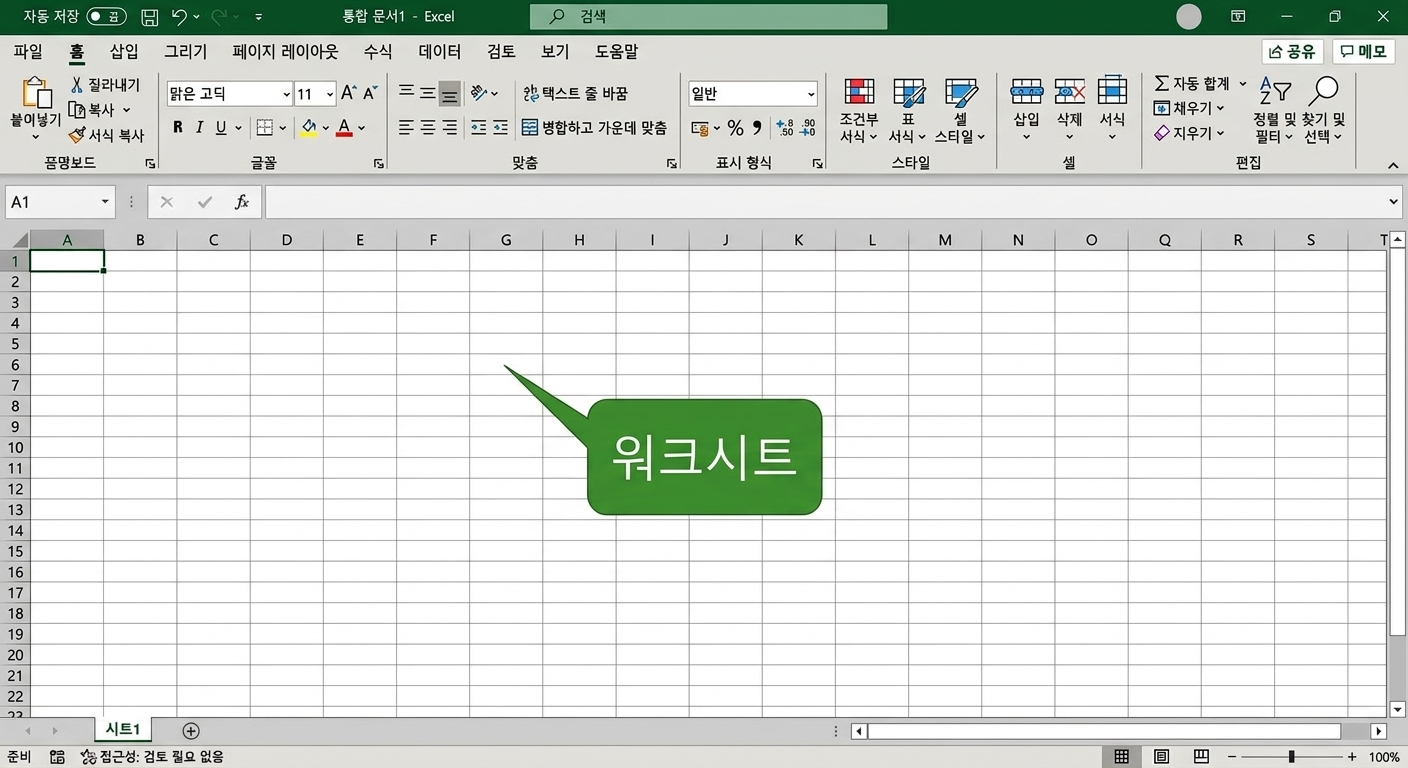1408x768 pixels.
Task: Click the Orientation text angle icon
Action: pos(480,93)
